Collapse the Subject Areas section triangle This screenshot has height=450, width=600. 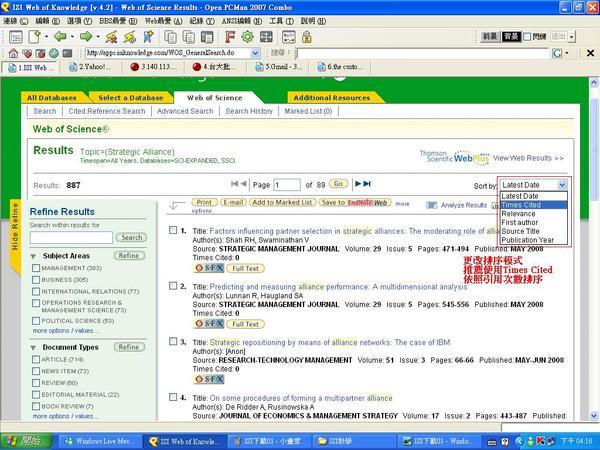click(x=33, y=256)
